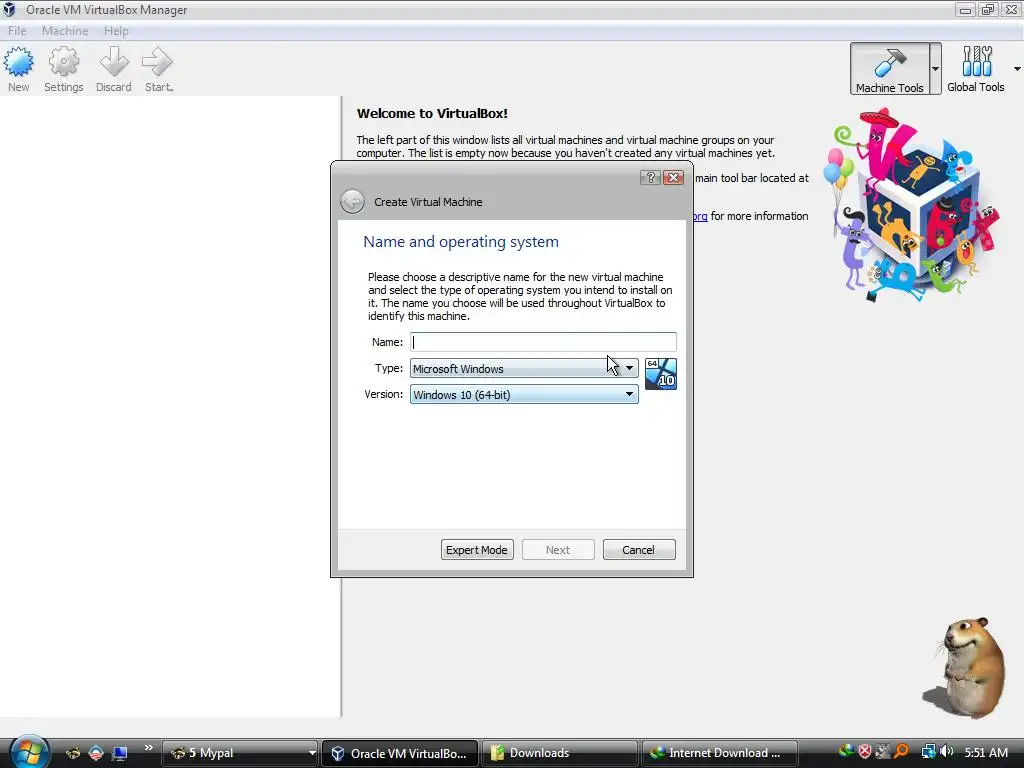
Task: Close the Create Virtual Machine dialog
Action: pyautogui.click(x=673, y=178)
